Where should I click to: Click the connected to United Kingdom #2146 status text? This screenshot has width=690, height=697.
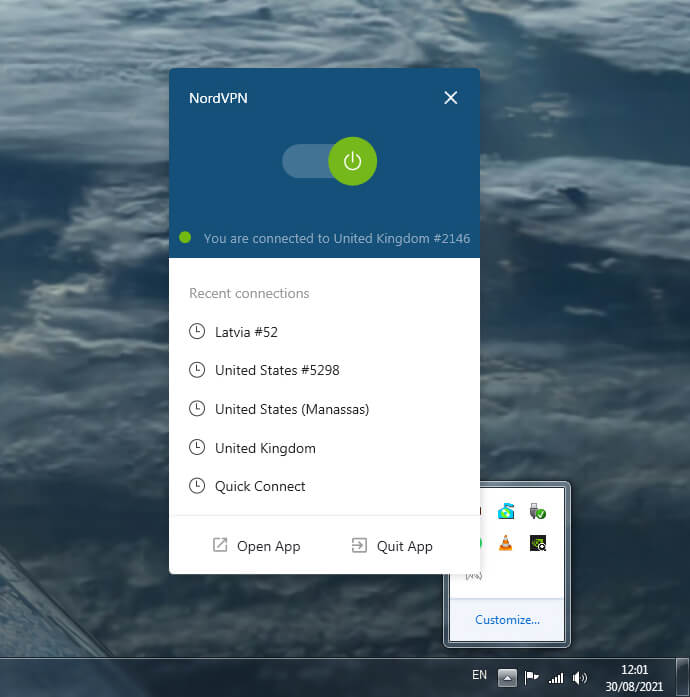click(337, 239)
